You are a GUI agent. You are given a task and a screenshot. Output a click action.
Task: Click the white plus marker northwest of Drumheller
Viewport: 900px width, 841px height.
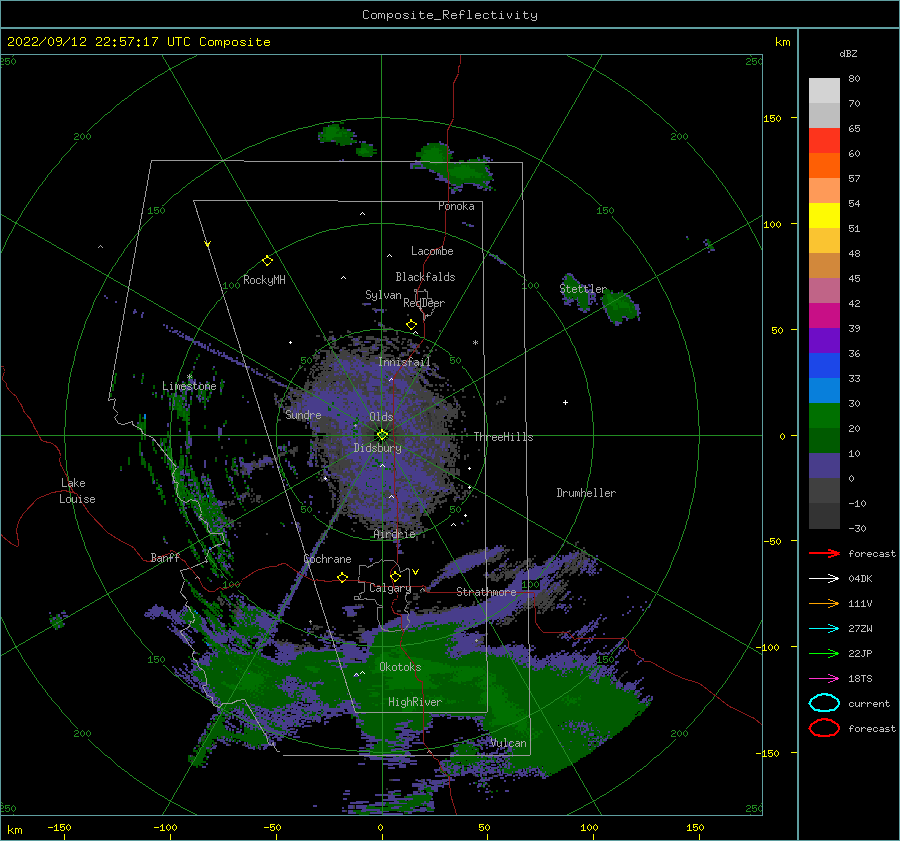565,402
